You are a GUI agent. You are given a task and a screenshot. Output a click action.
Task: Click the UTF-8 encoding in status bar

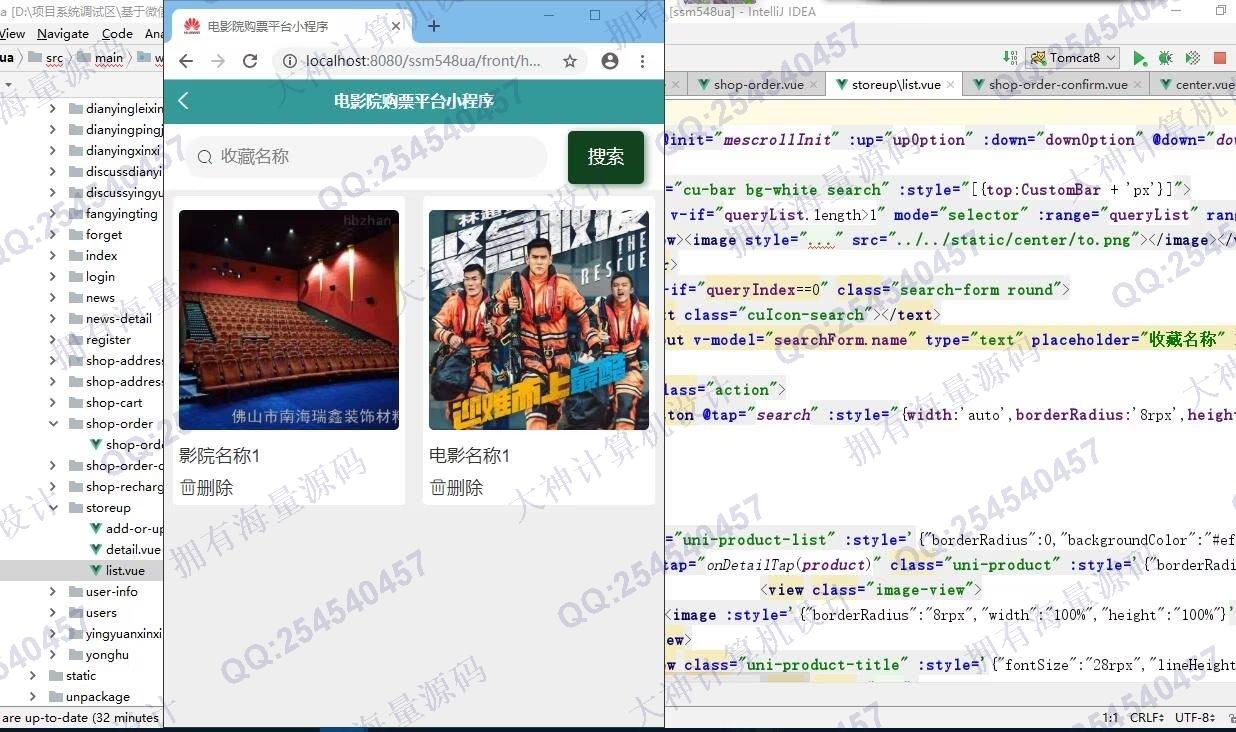point(1196,718)
